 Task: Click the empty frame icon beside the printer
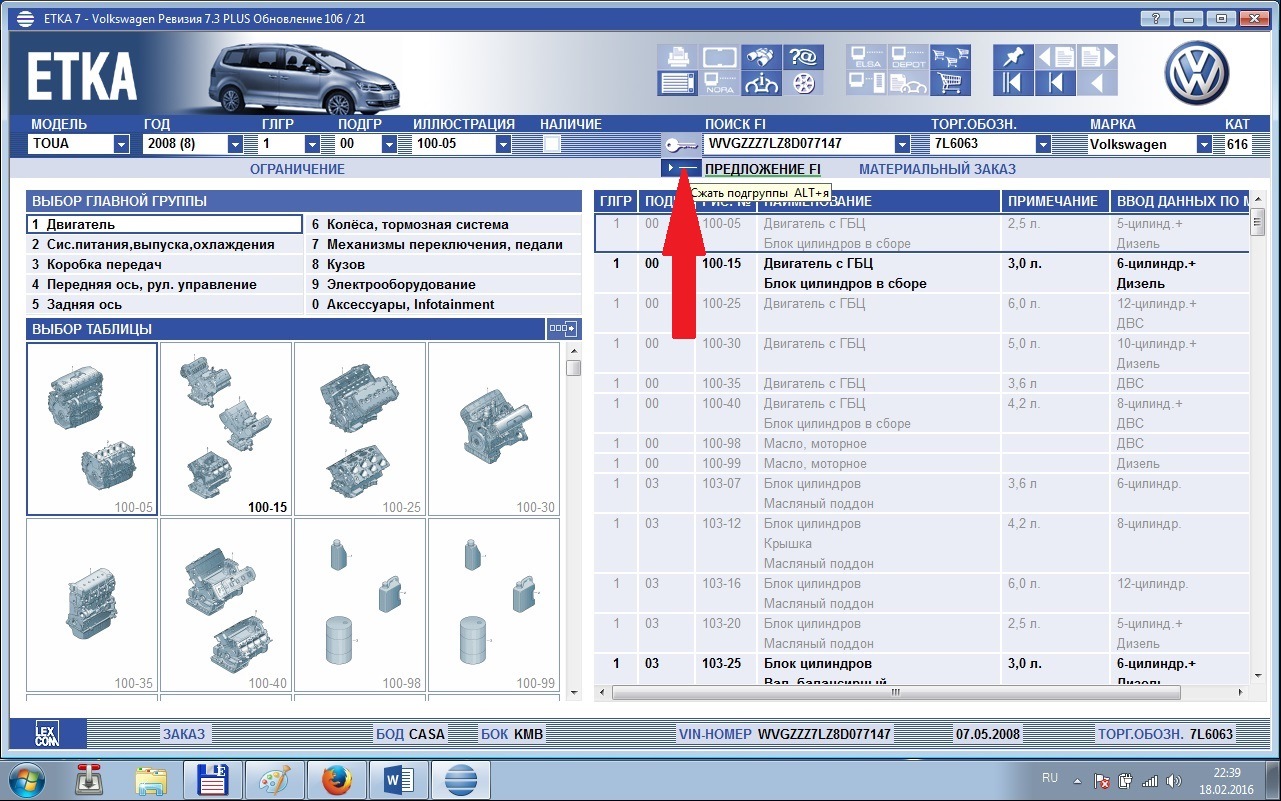(x=719, y=57)
